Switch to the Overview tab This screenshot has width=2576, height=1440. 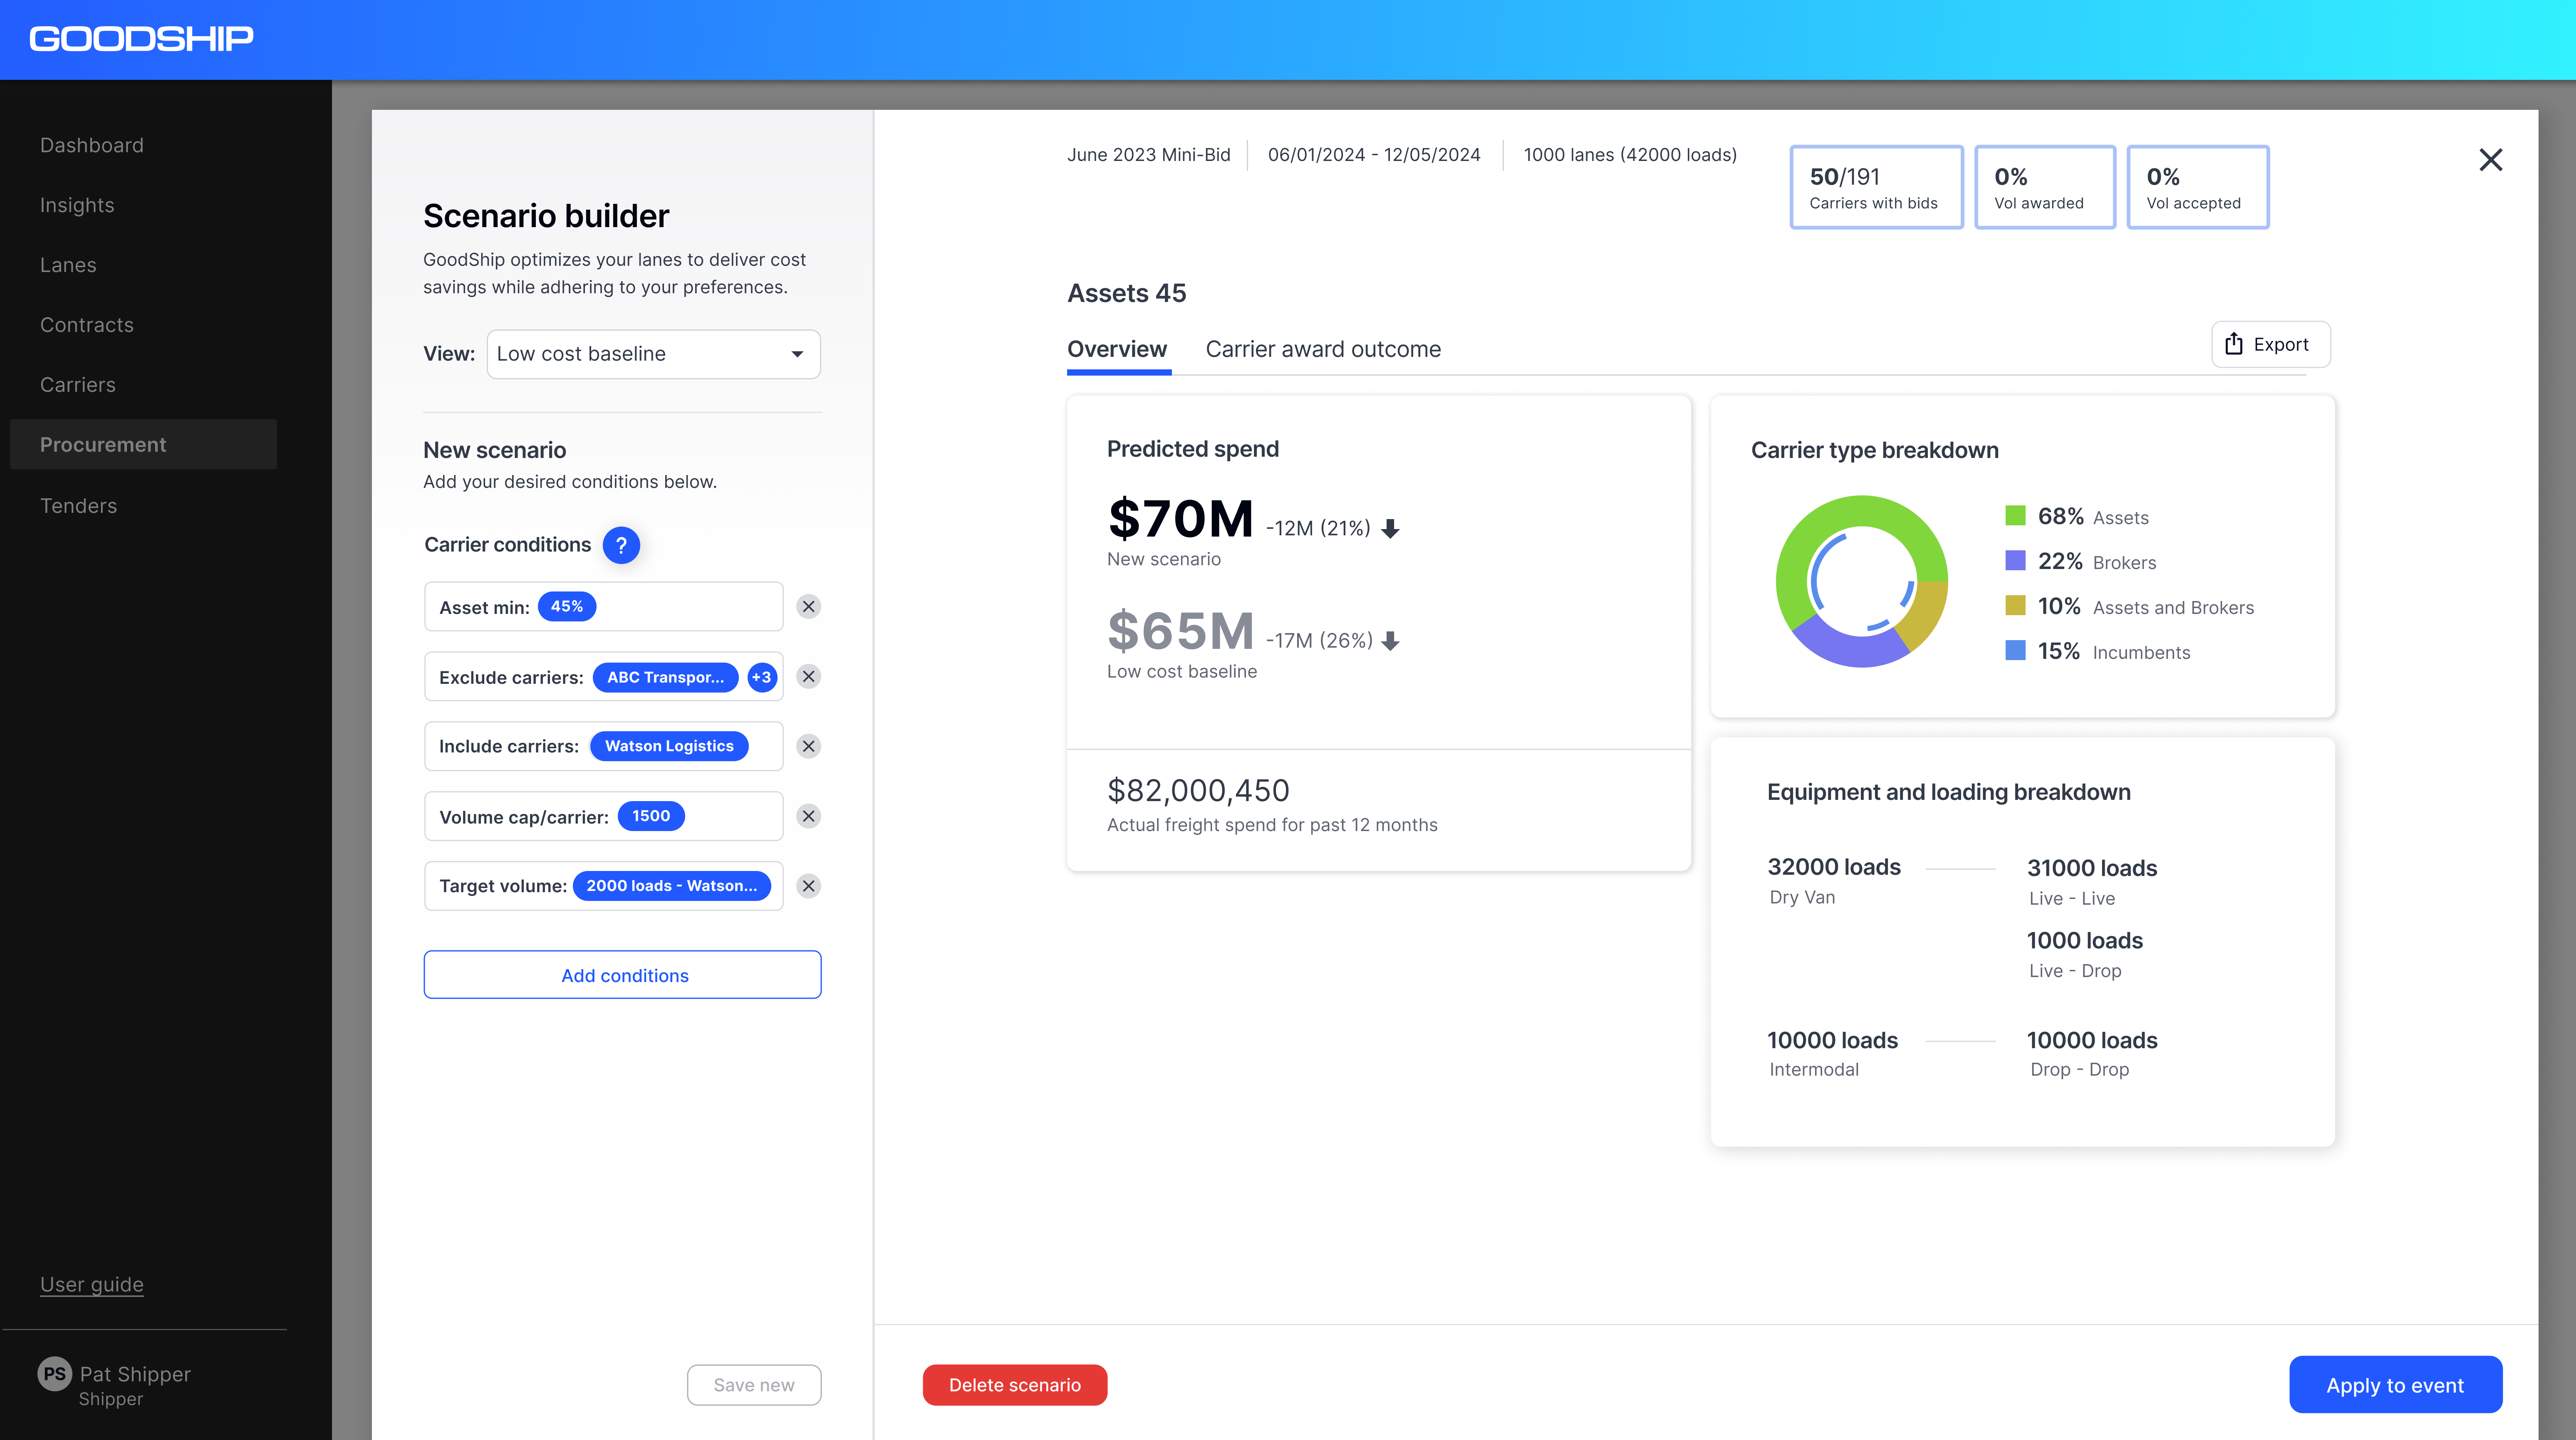pyautogui.click(x=1117, y=349)
